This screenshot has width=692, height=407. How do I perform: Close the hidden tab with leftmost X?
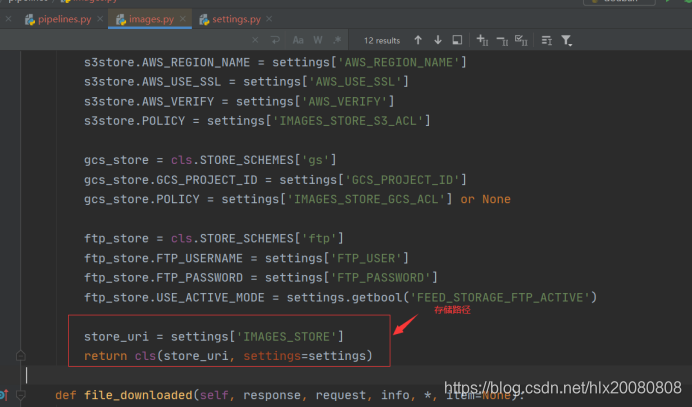coord(8,19)
